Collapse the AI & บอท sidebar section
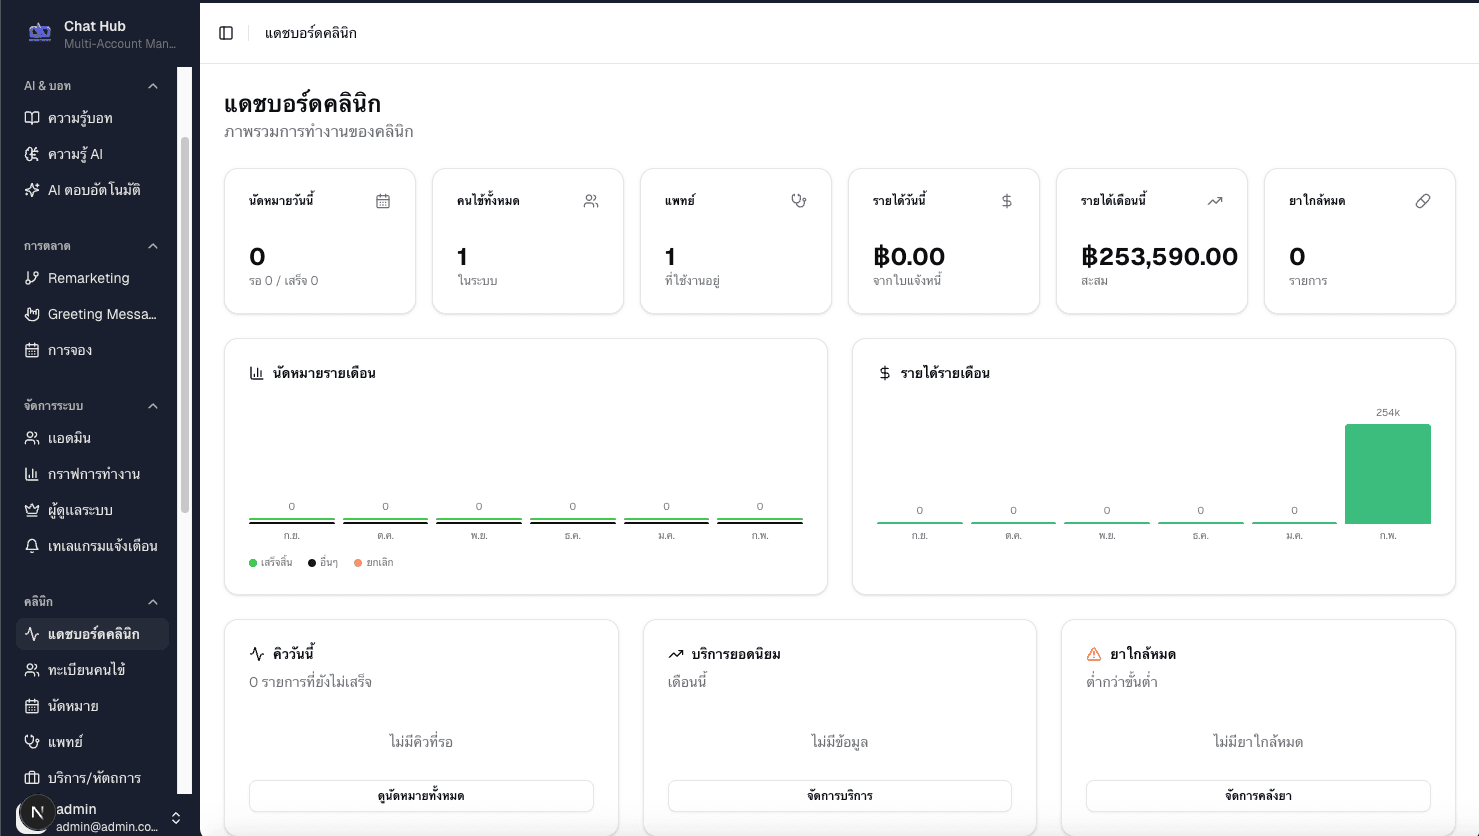Image resolution: width=1479 pixels, height=836 pixels. pyautogui.click(x=152, y=85)
